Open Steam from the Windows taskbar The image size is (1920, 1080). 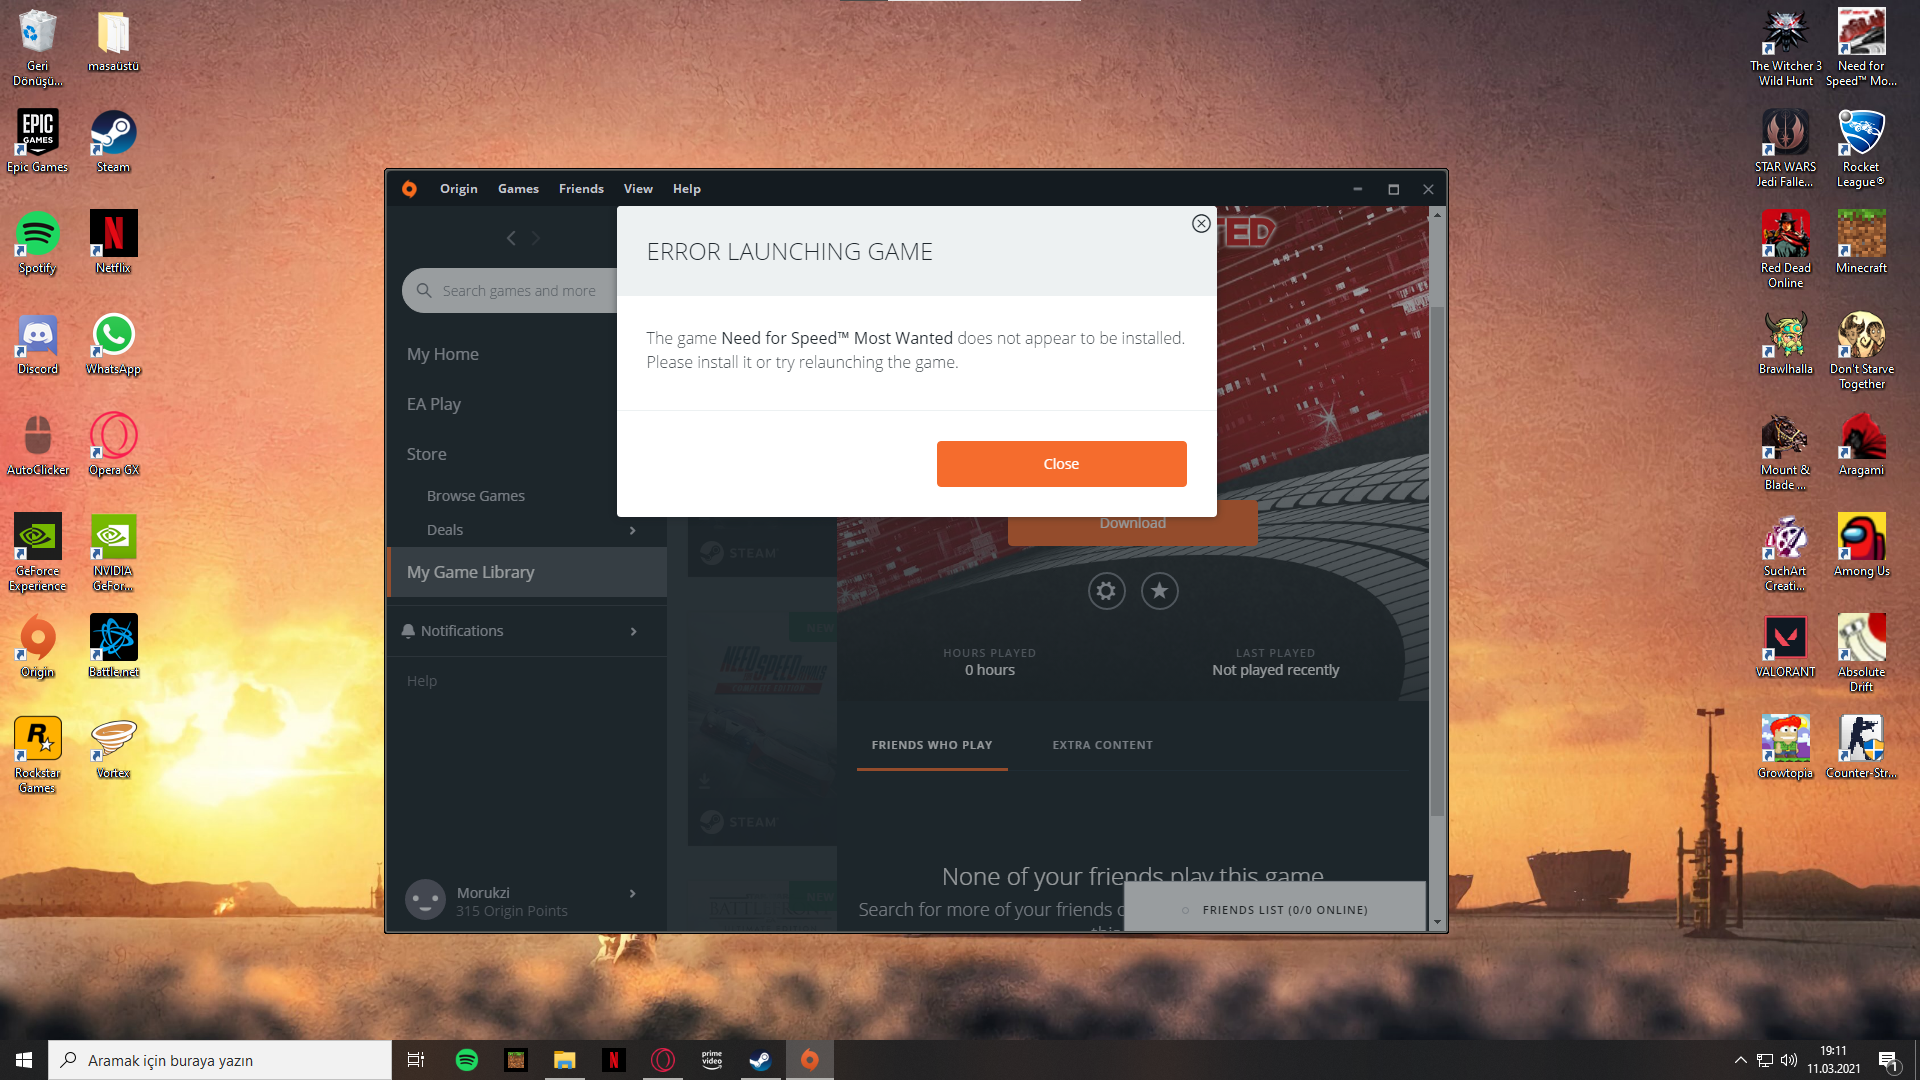pos(760,1060)
